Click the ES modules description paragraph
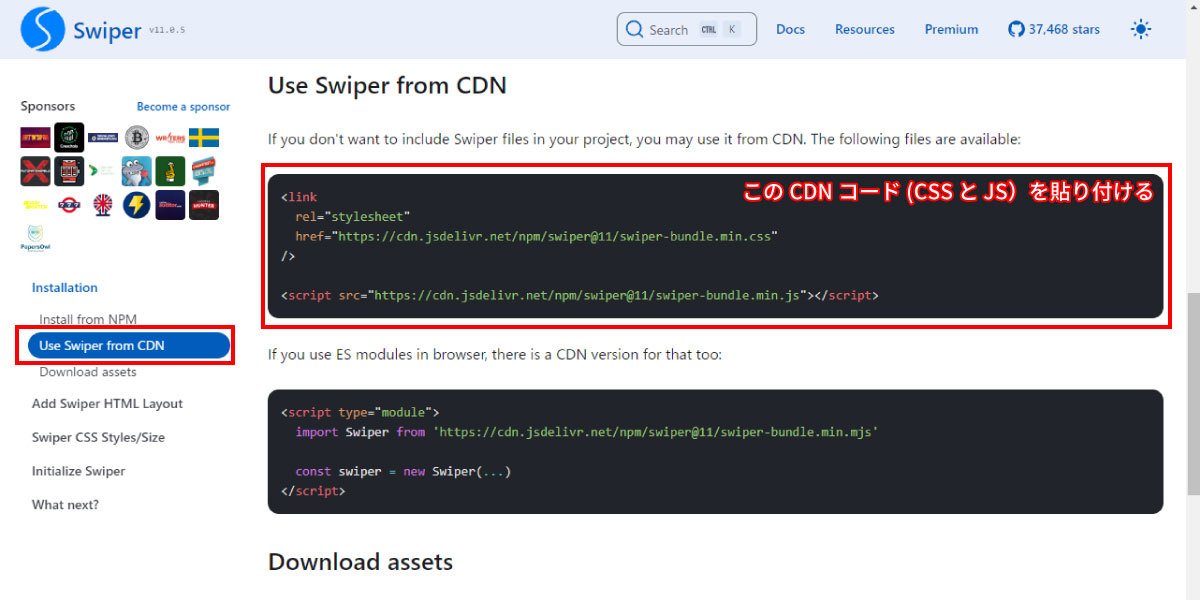This screenshot has height=600, width=1200. click(x=494, y=354)
